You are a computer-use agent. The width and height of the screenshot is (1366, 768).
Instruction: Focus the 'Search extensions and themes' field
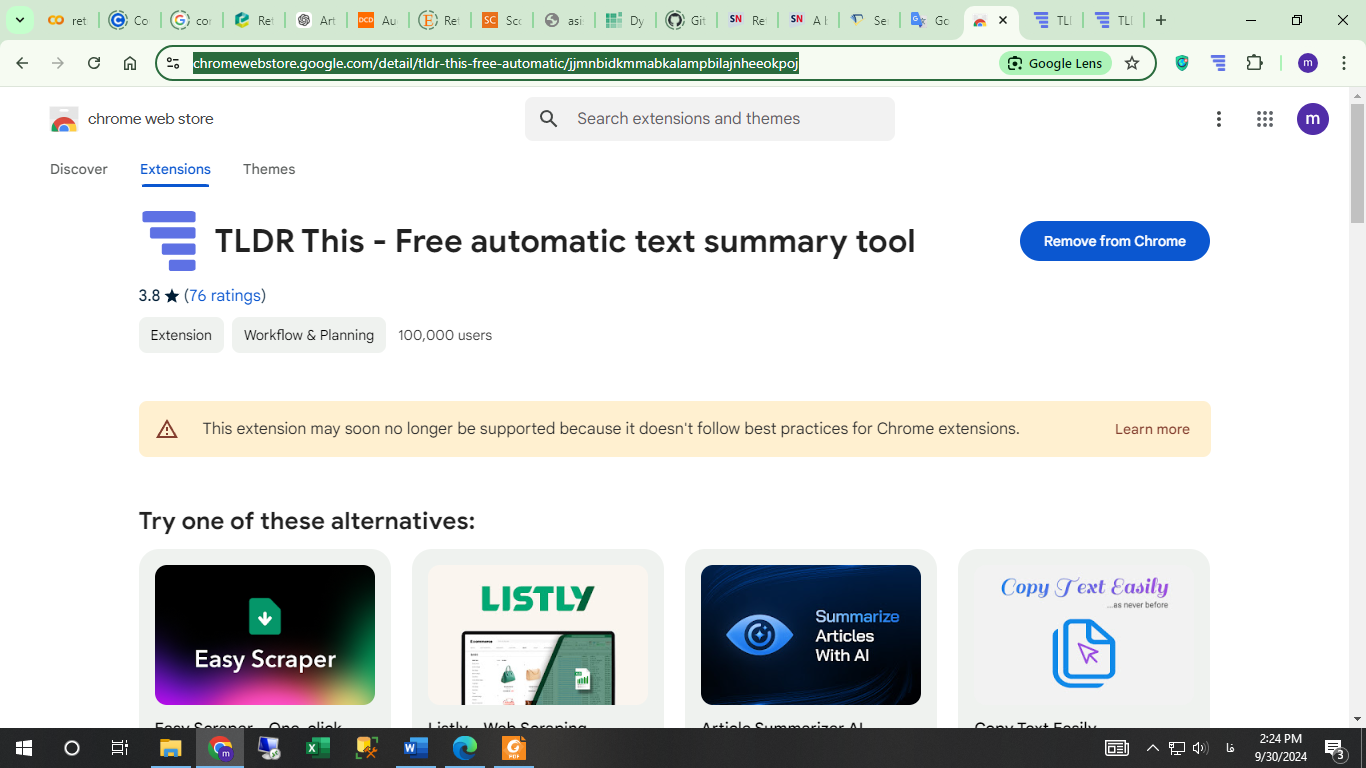pyautogui.click(x=710, y=119)
